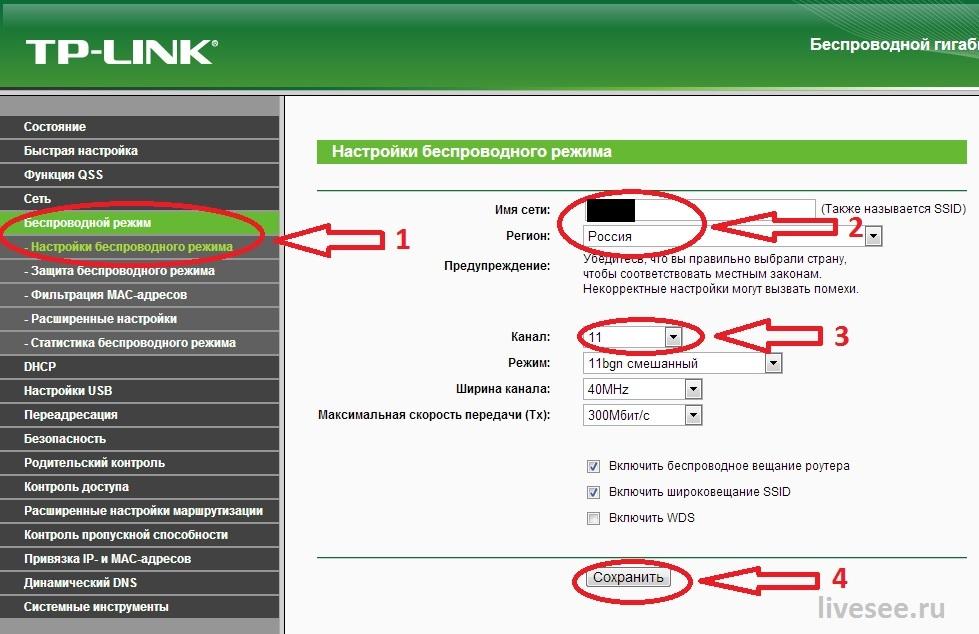Open the Режим dropdown 11bgn смешанный
Screen dimensions: 979x634
[682, 364]
